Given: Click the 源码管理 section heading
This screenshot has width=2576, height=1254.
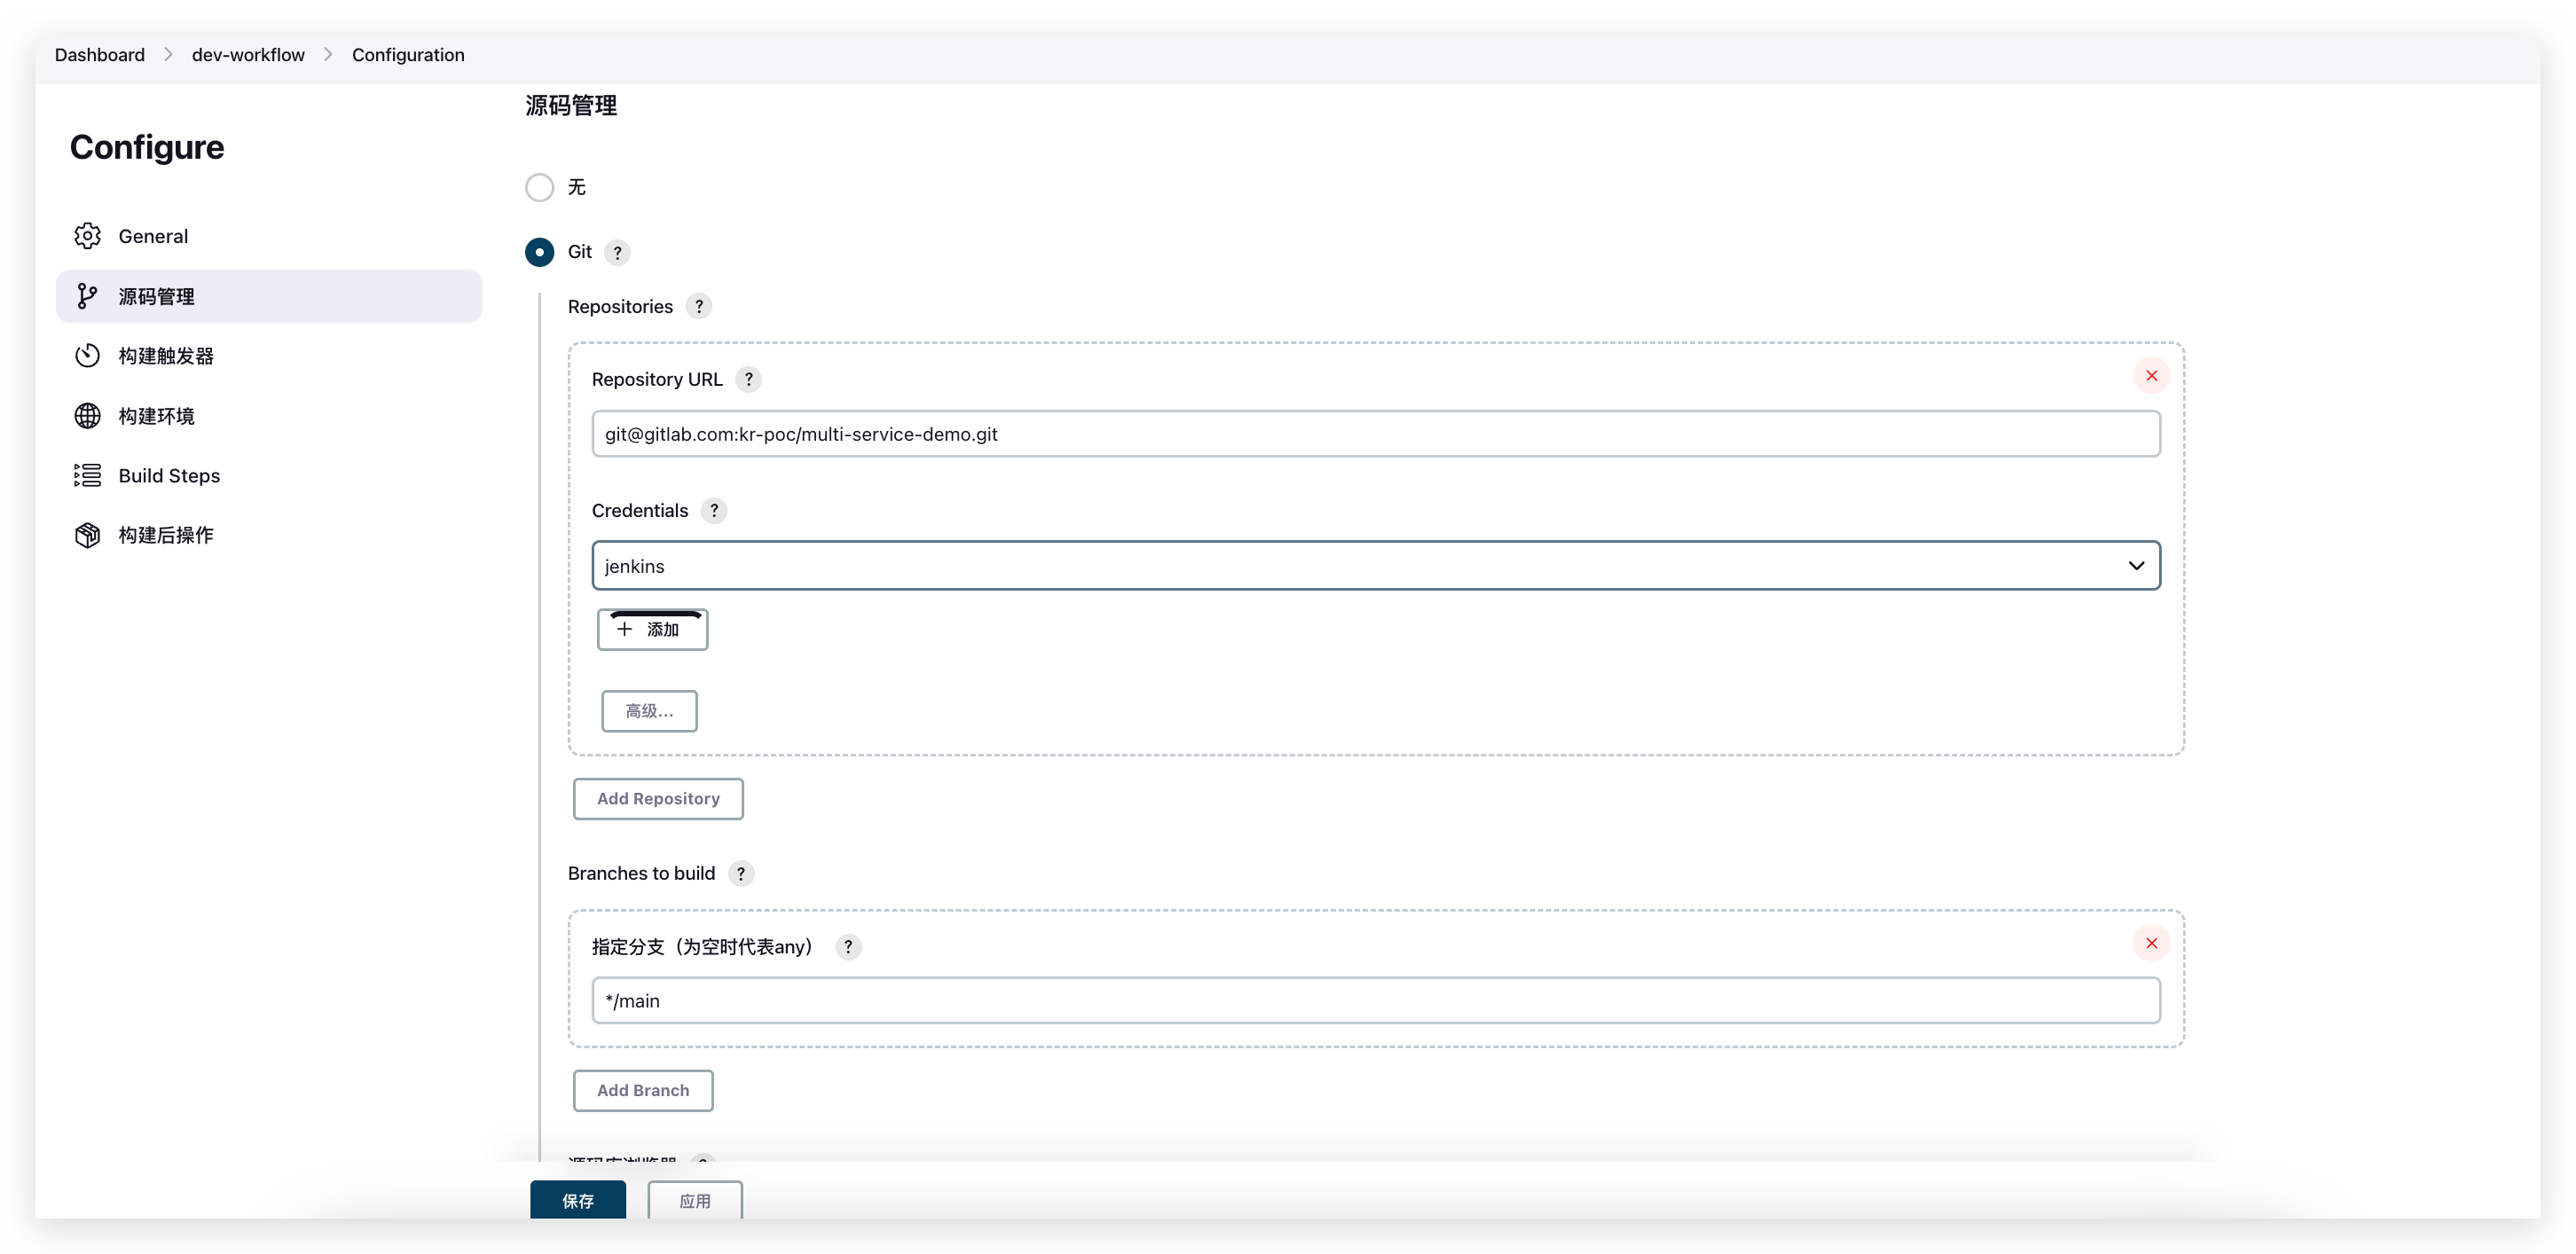Looking at the screenshot, I should point(571,106).
